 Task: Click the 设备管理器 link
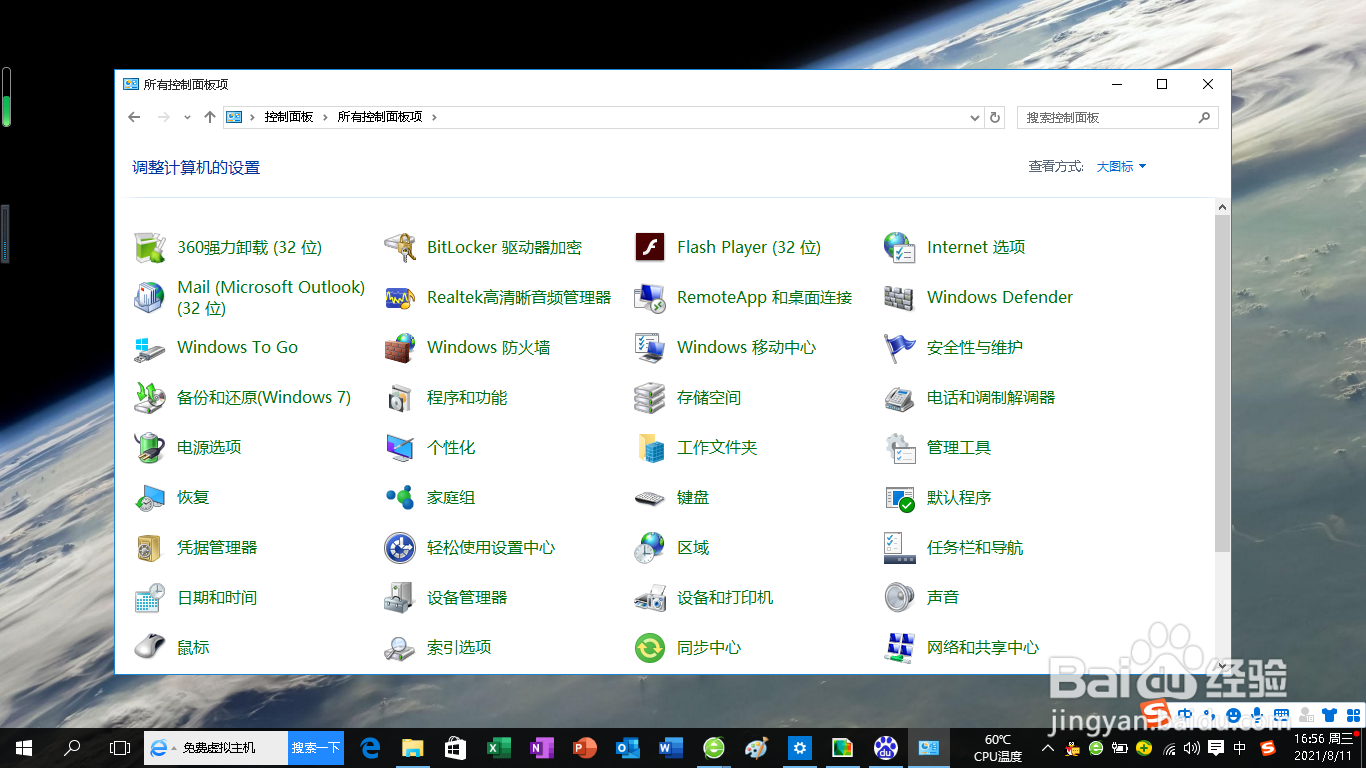tap(467, 597)
